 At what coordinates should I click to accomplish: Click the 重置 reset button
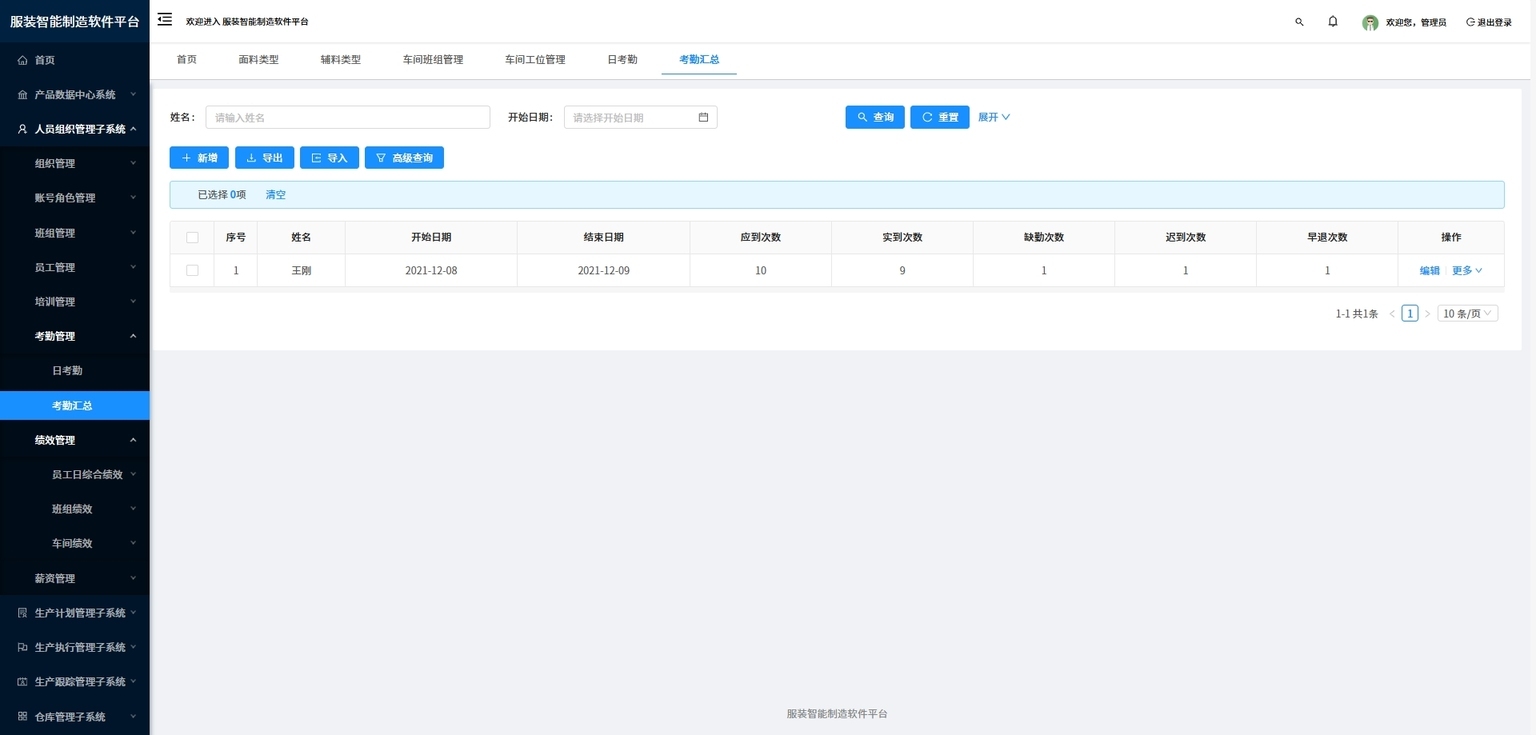(940, 117)
